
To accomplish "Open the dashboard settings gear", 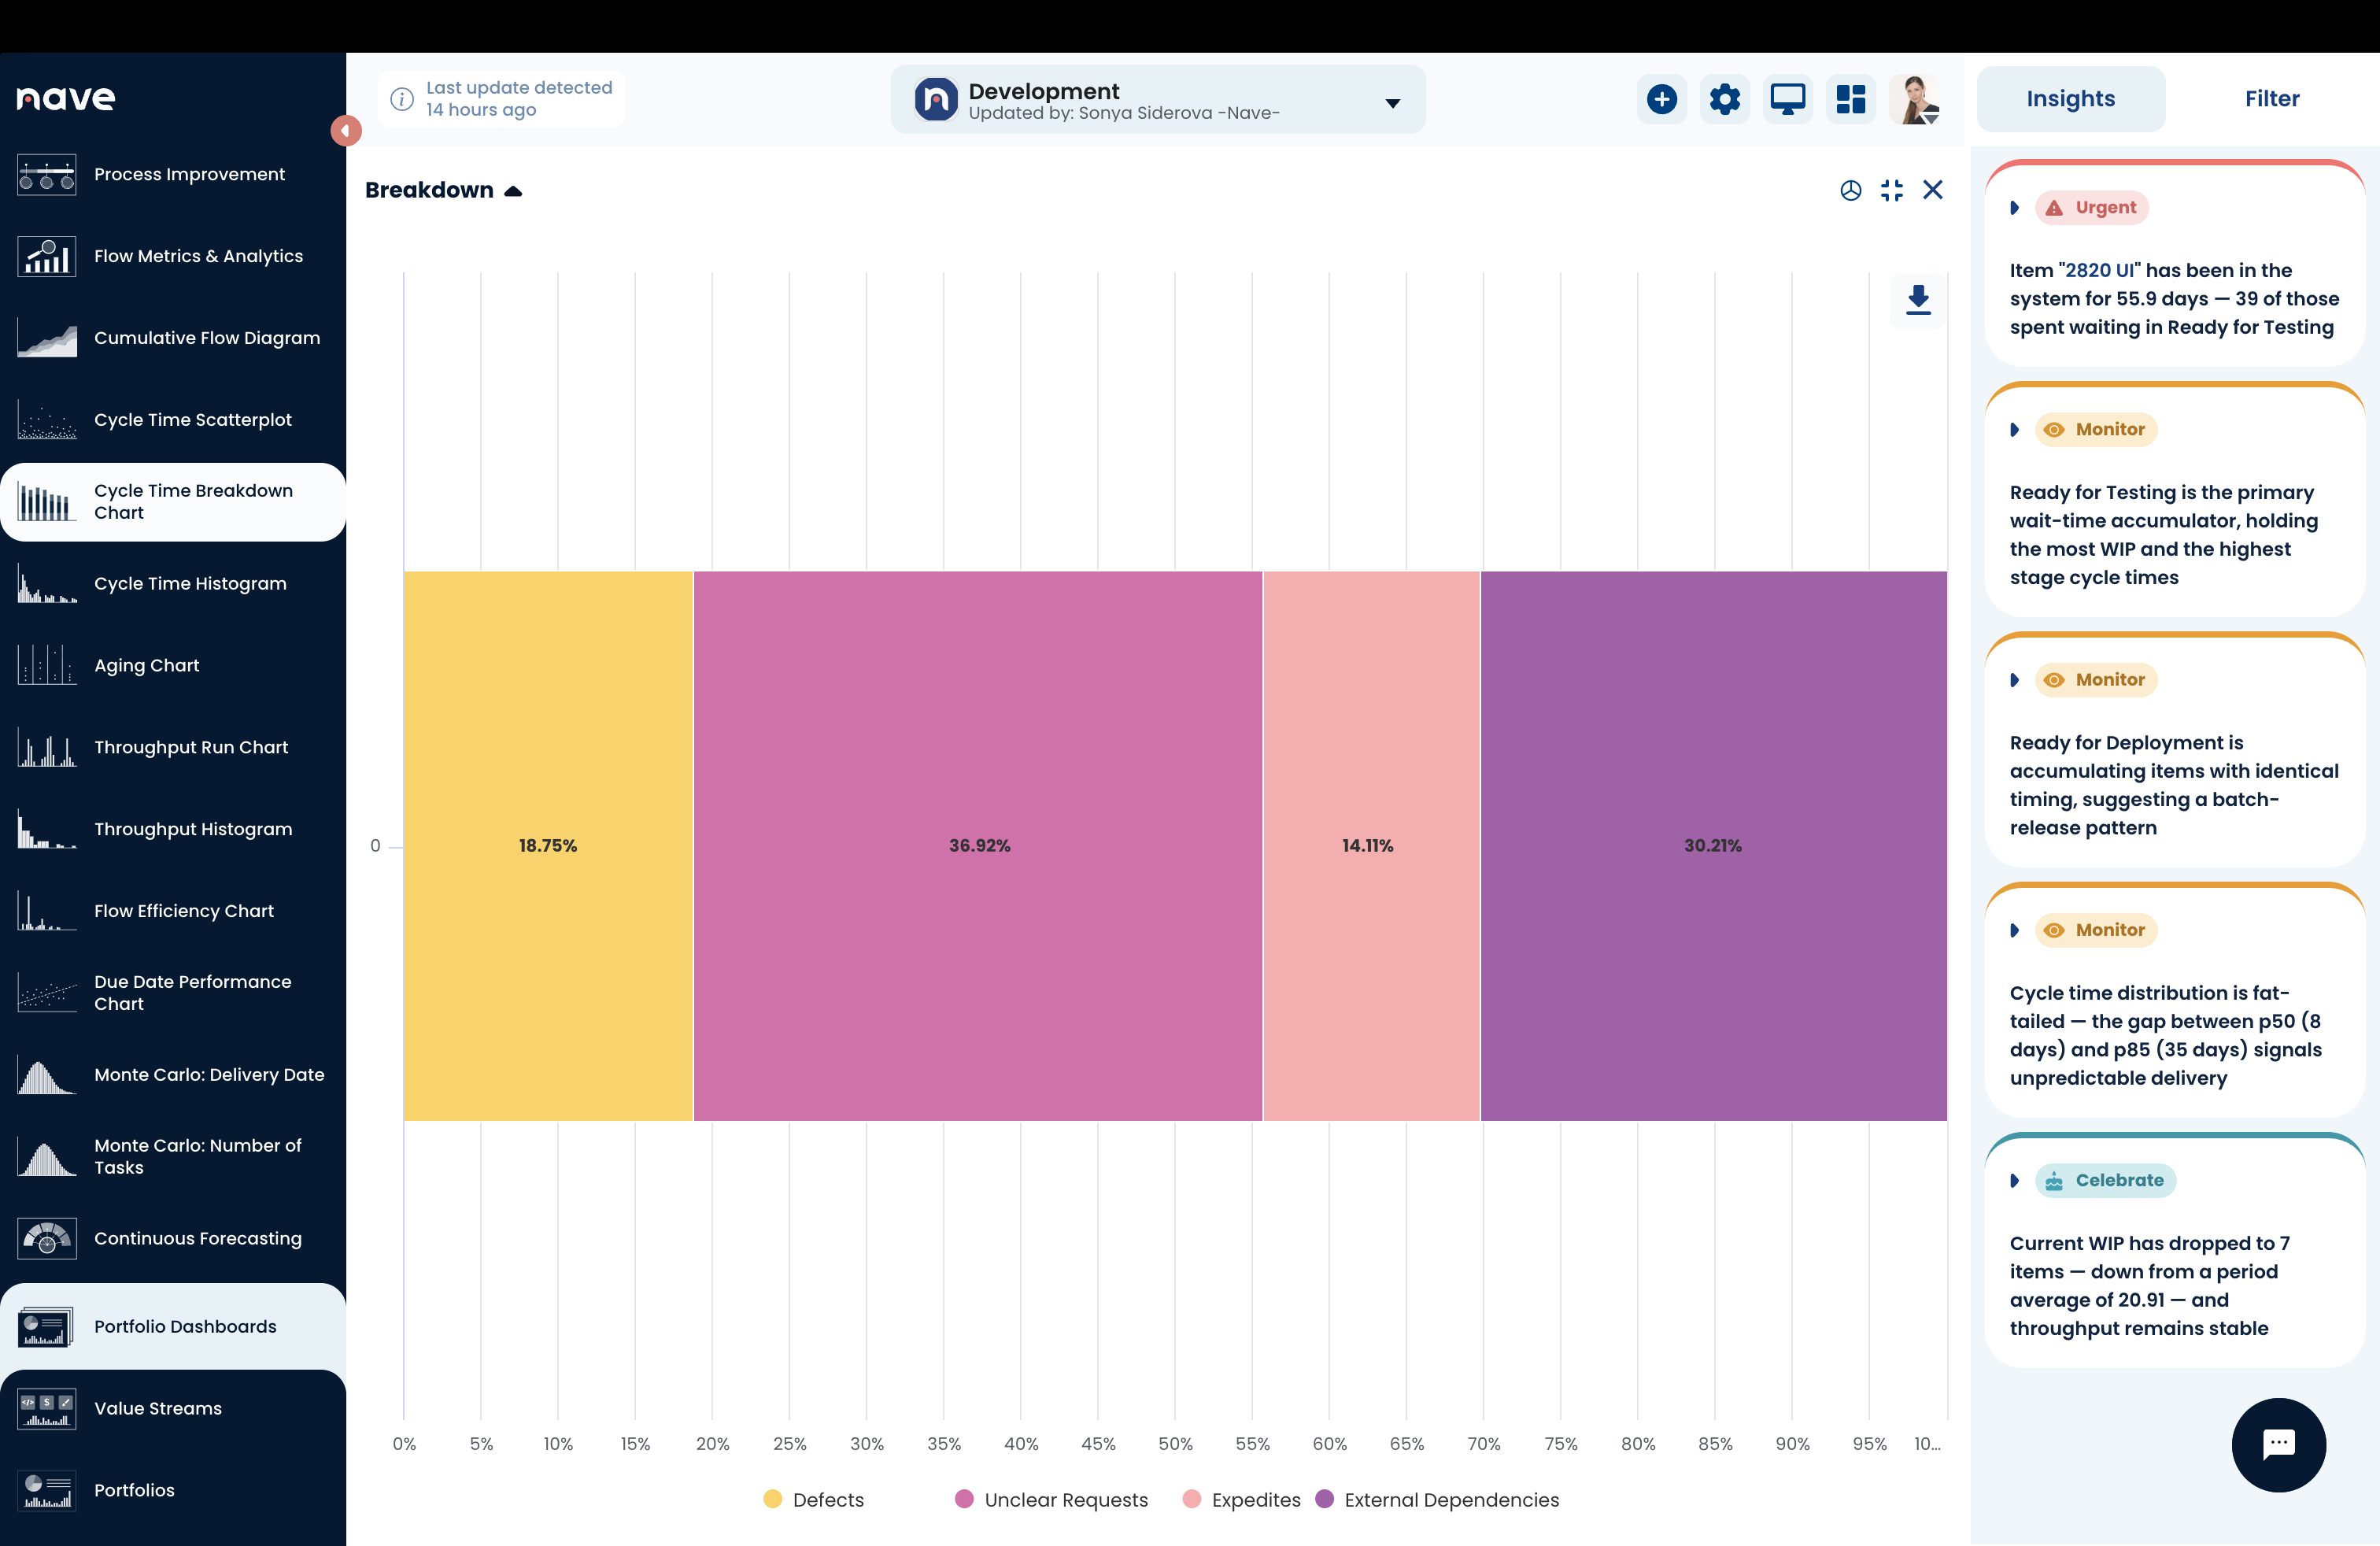I will pyautogui.click(x=1724, y=100).
